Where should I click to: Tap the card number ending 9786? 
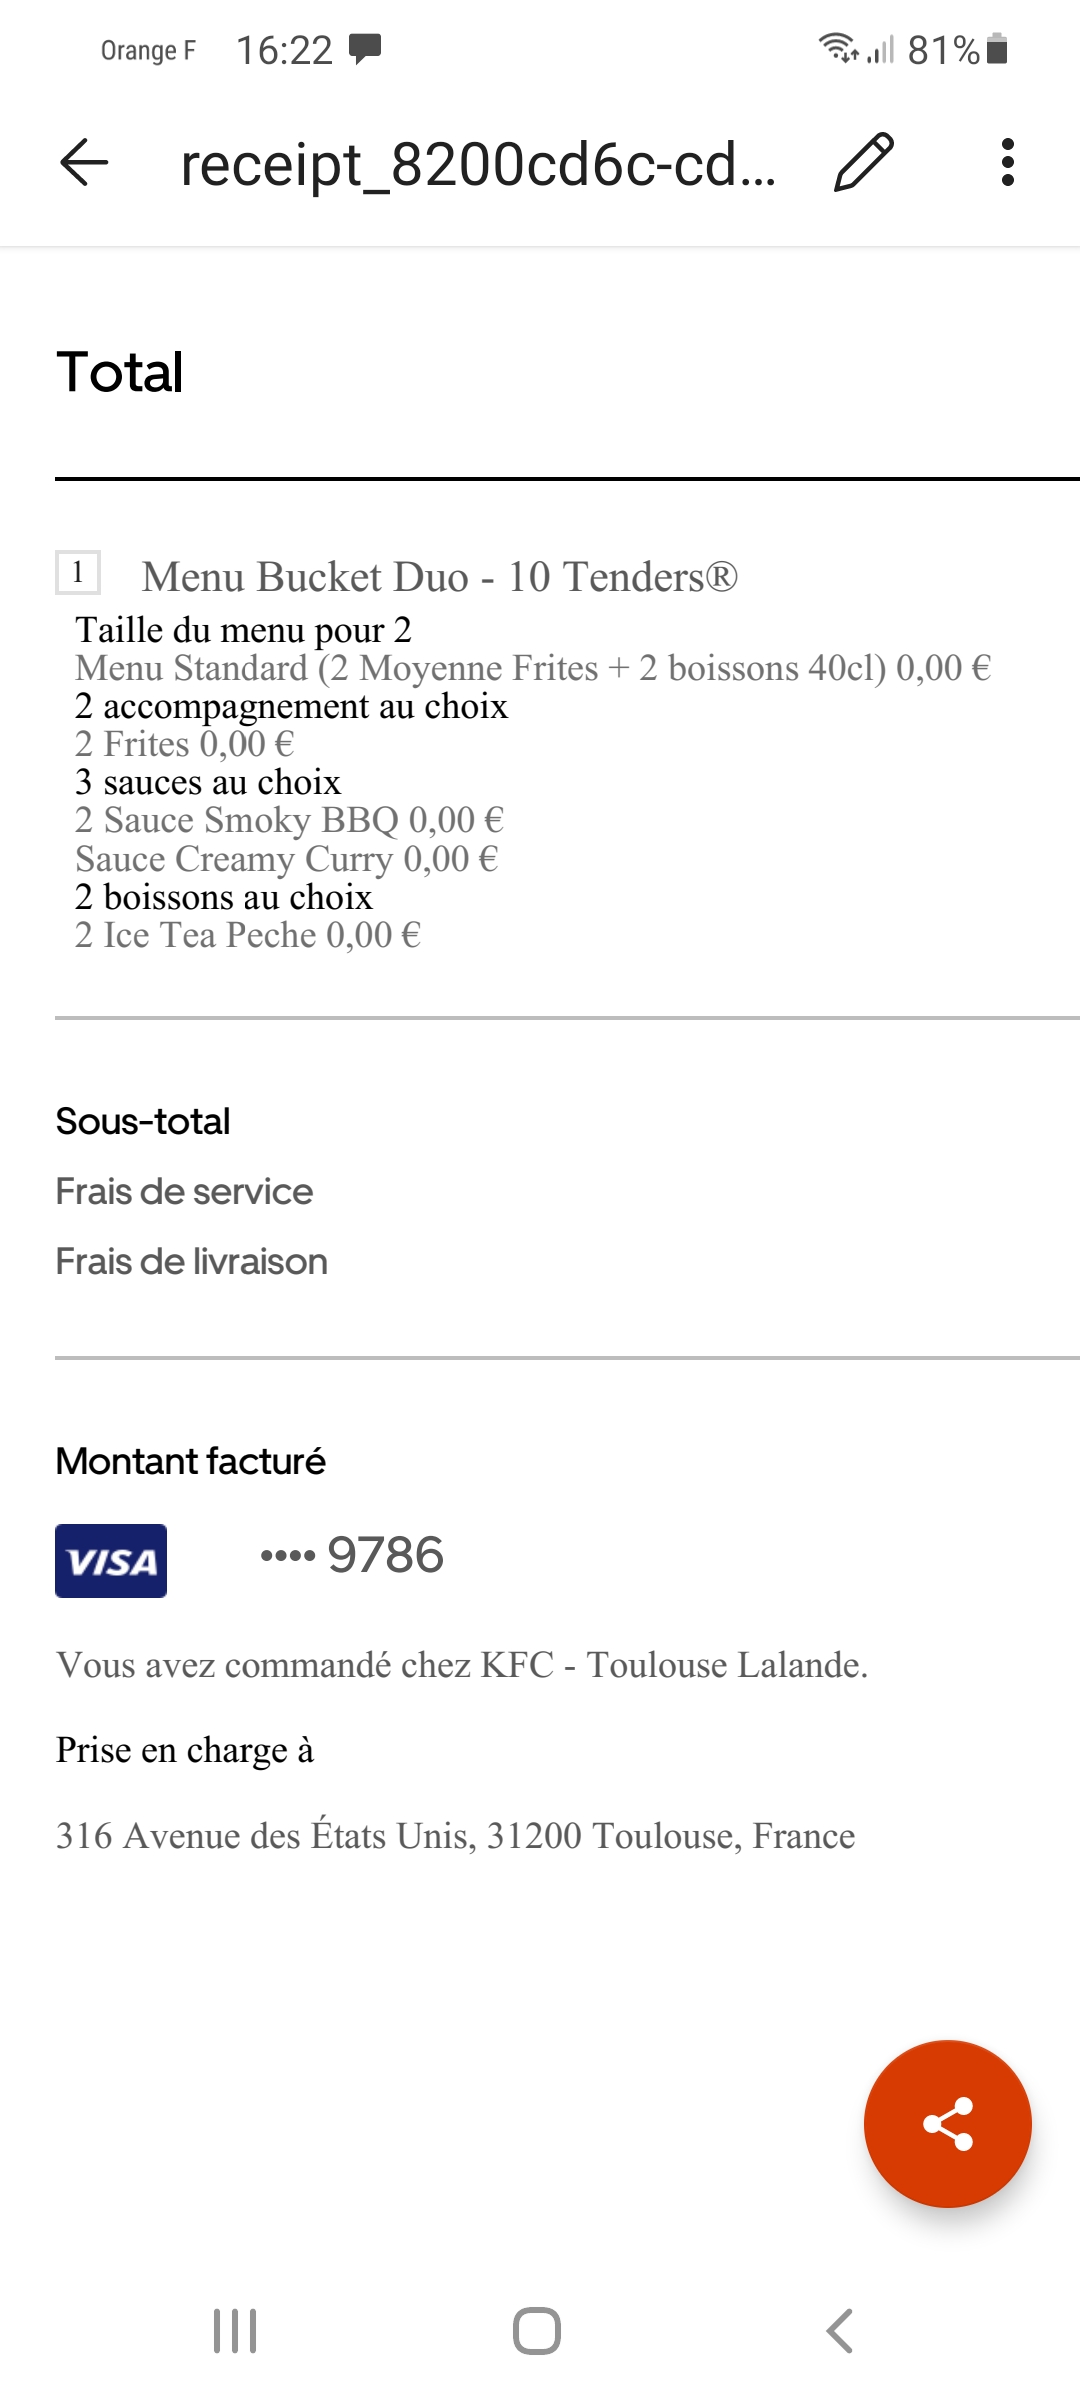352,1555
